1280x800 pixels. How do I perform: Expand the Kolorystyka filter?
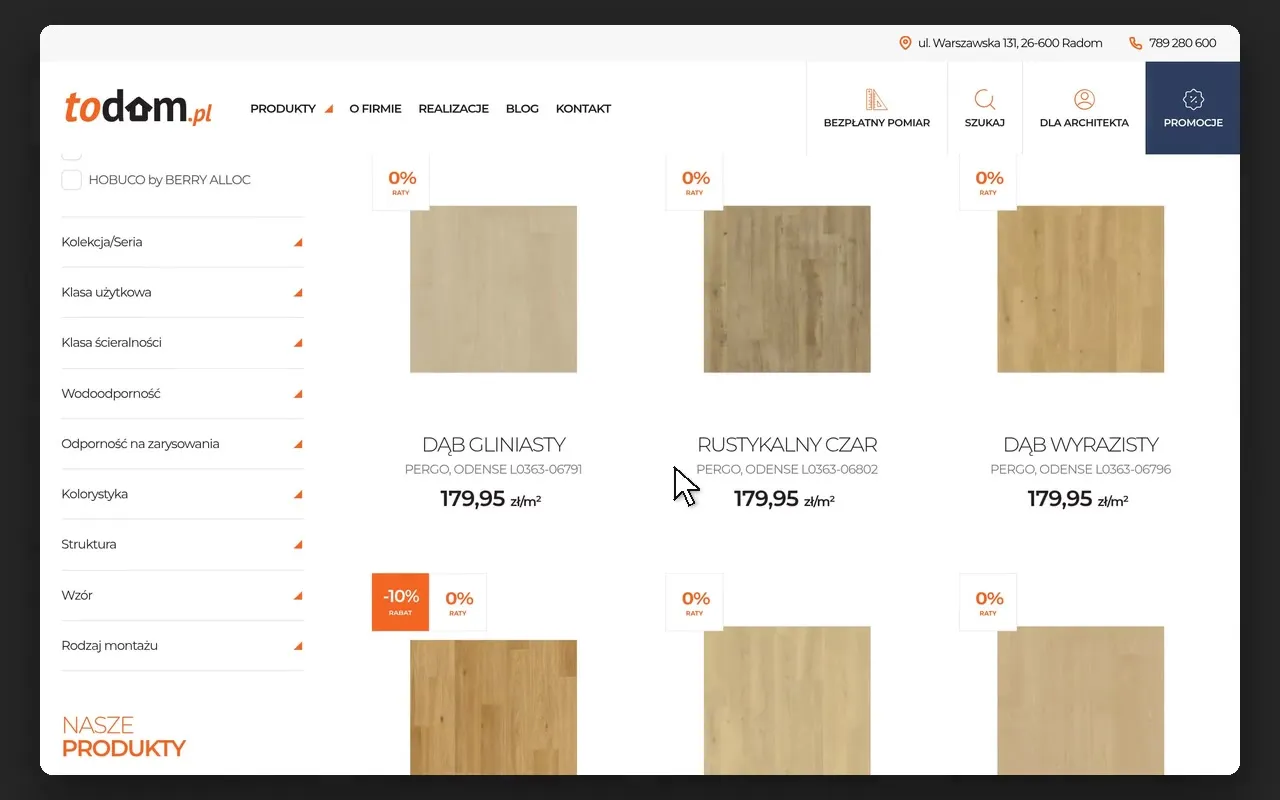coord(182,494)
